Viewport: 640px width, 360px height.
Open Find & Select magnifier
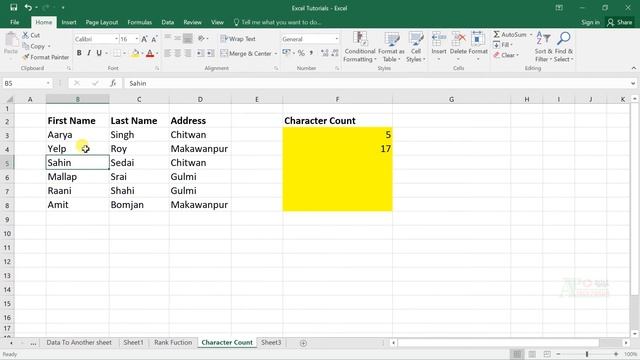(x=564, y=47)
